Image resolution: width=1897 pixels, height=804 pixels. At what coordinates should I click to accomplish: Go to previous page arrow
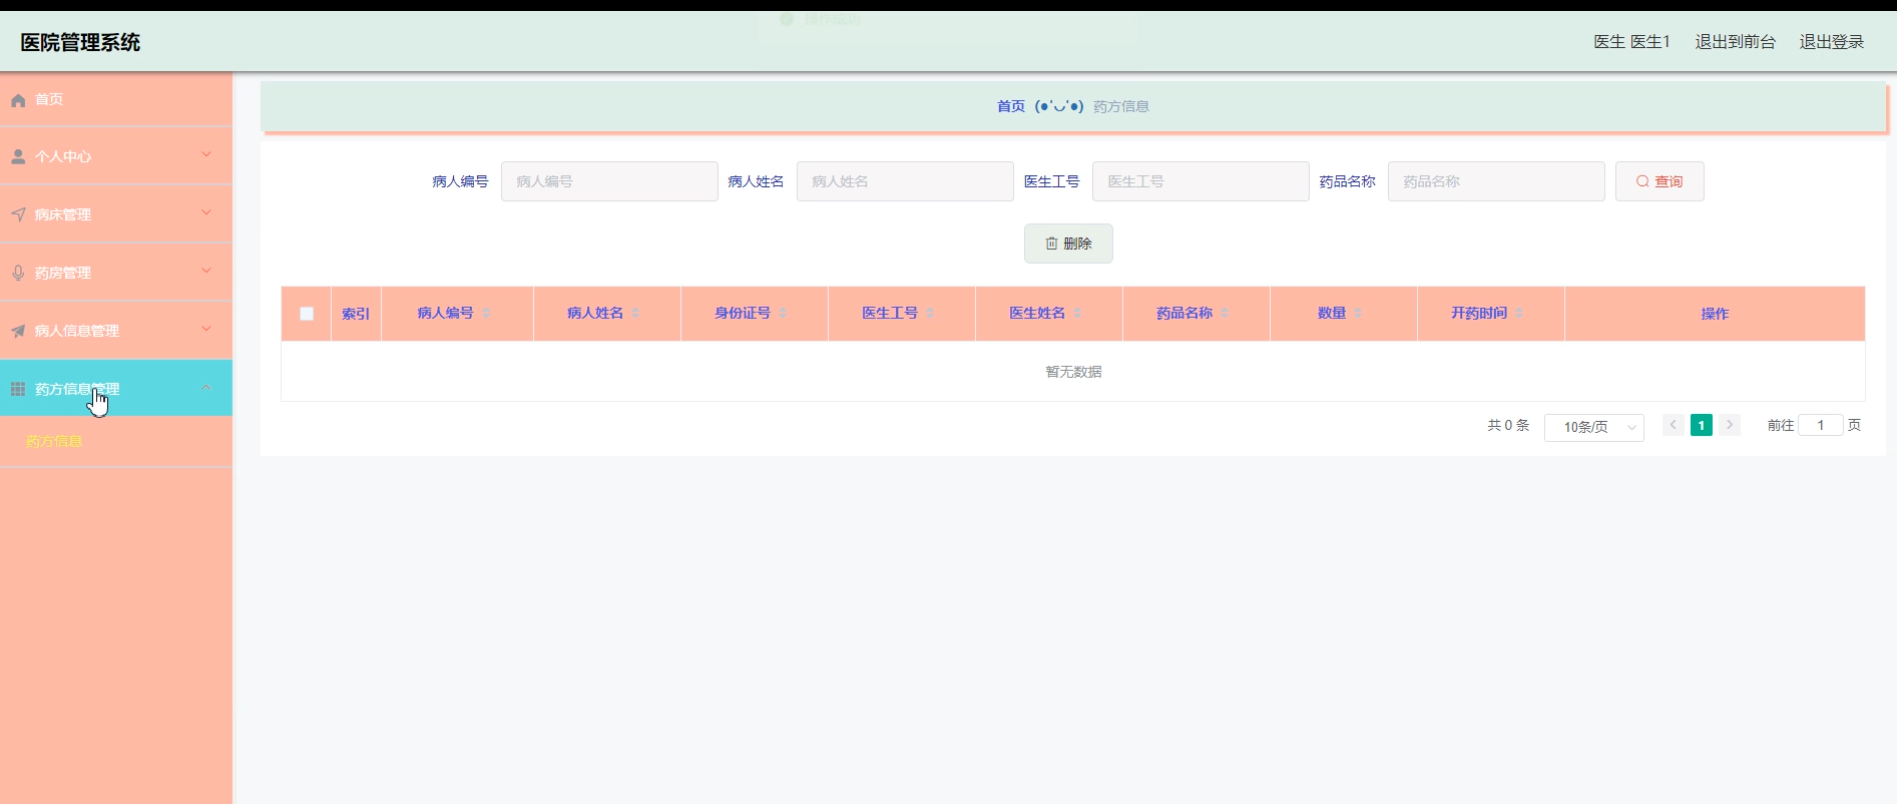pos(1673,425)
